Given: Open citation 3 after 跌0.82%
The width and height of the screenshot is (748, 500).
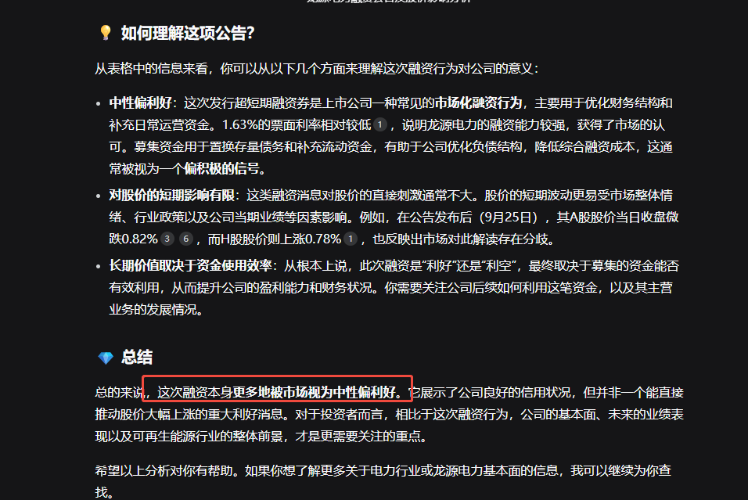Looking at the screenshot, I should [167, 239].
